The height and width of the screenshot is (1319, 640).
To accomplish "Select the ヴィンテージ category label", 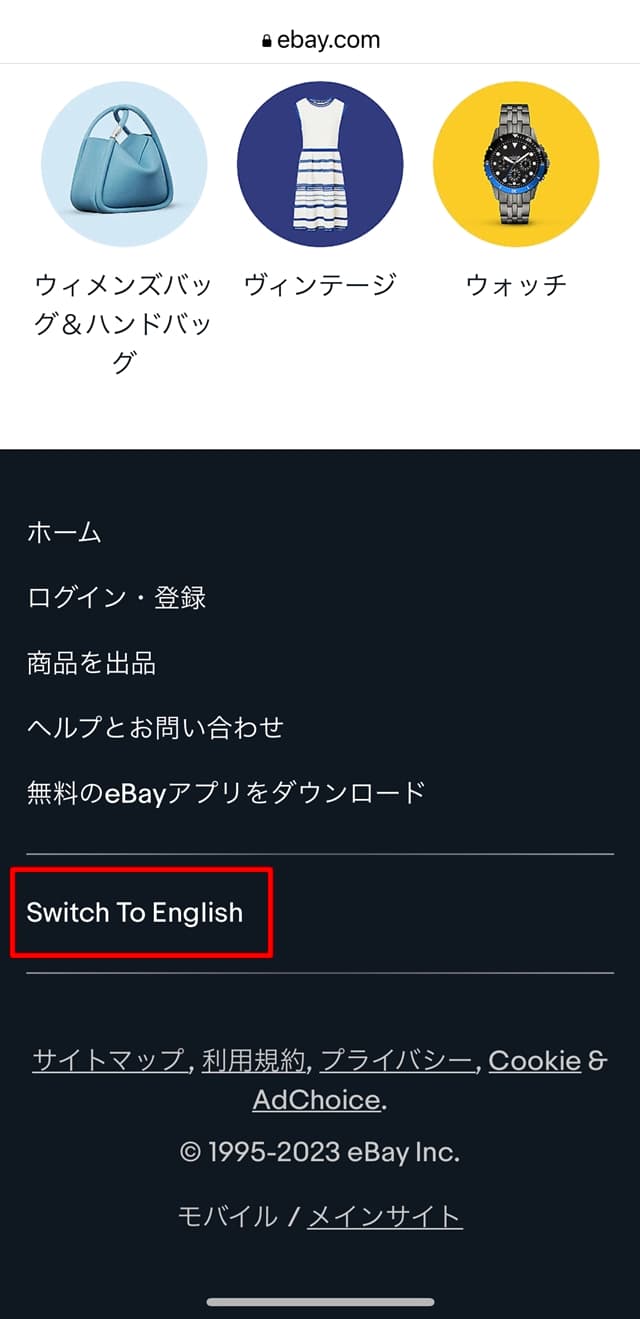I will click(x=320, y=285).
